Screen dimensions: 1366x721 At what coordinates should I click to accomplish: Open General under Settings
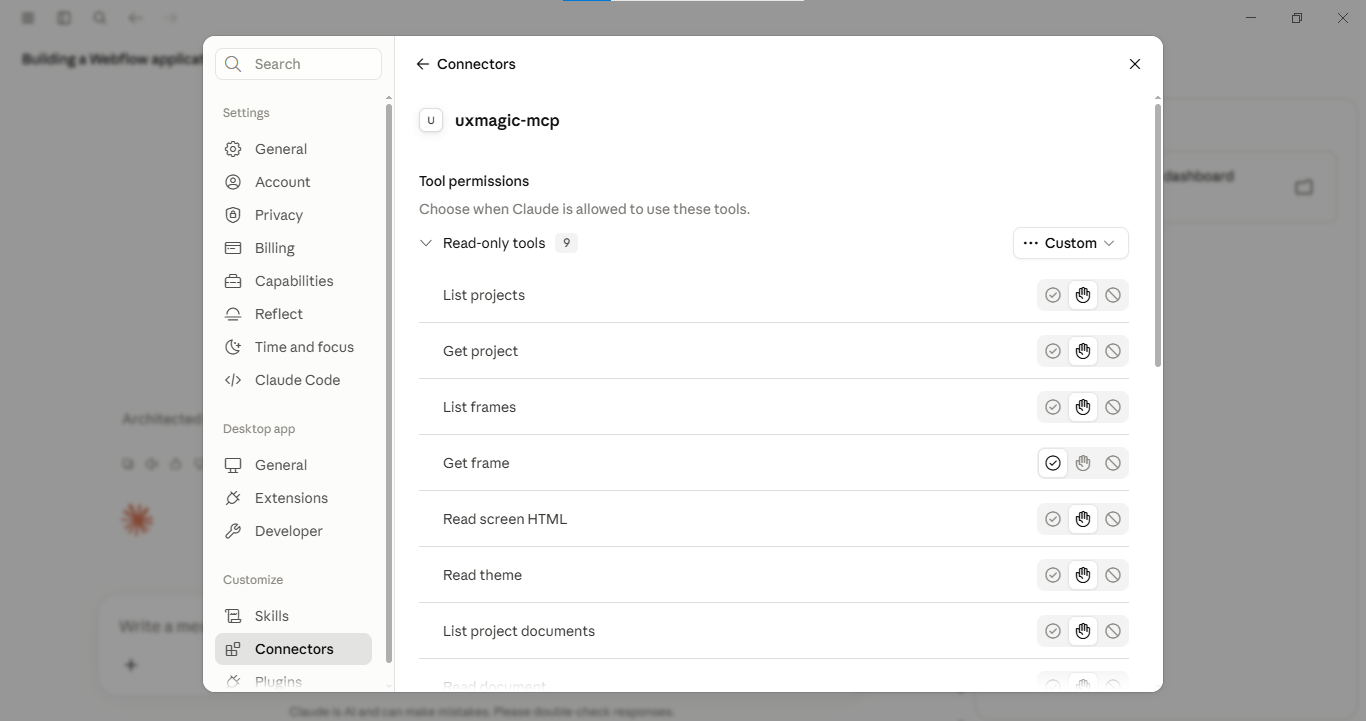point(293,149)
